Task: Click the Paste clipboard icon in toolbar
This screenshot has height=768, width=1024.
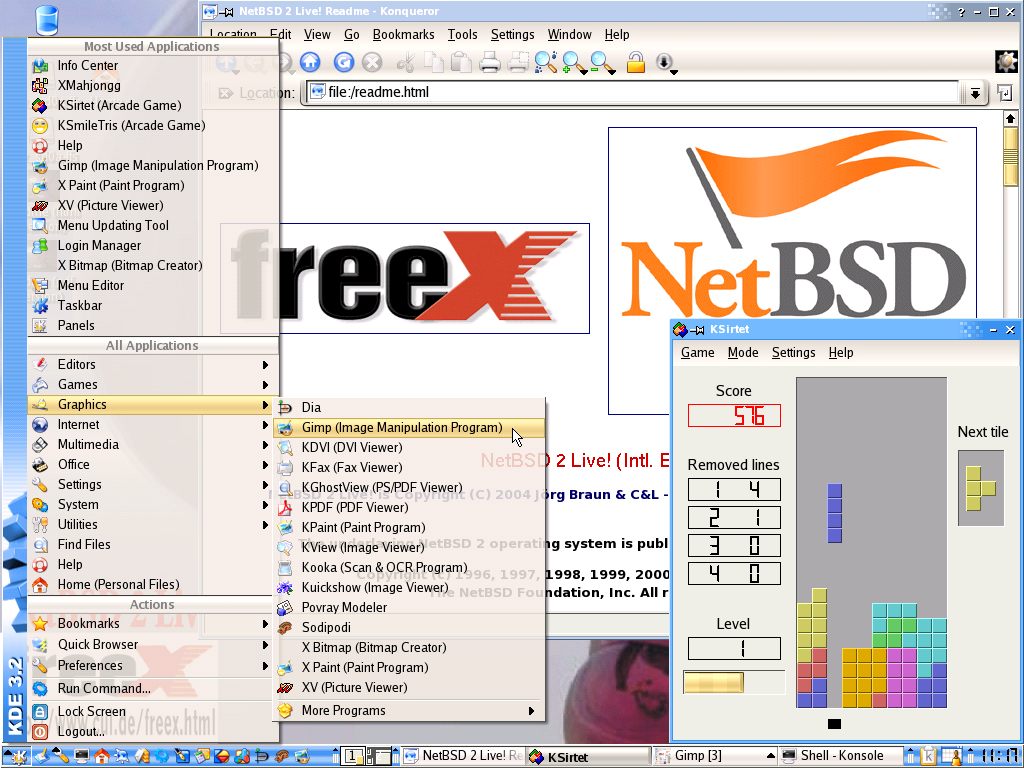Action: [461, 62]
